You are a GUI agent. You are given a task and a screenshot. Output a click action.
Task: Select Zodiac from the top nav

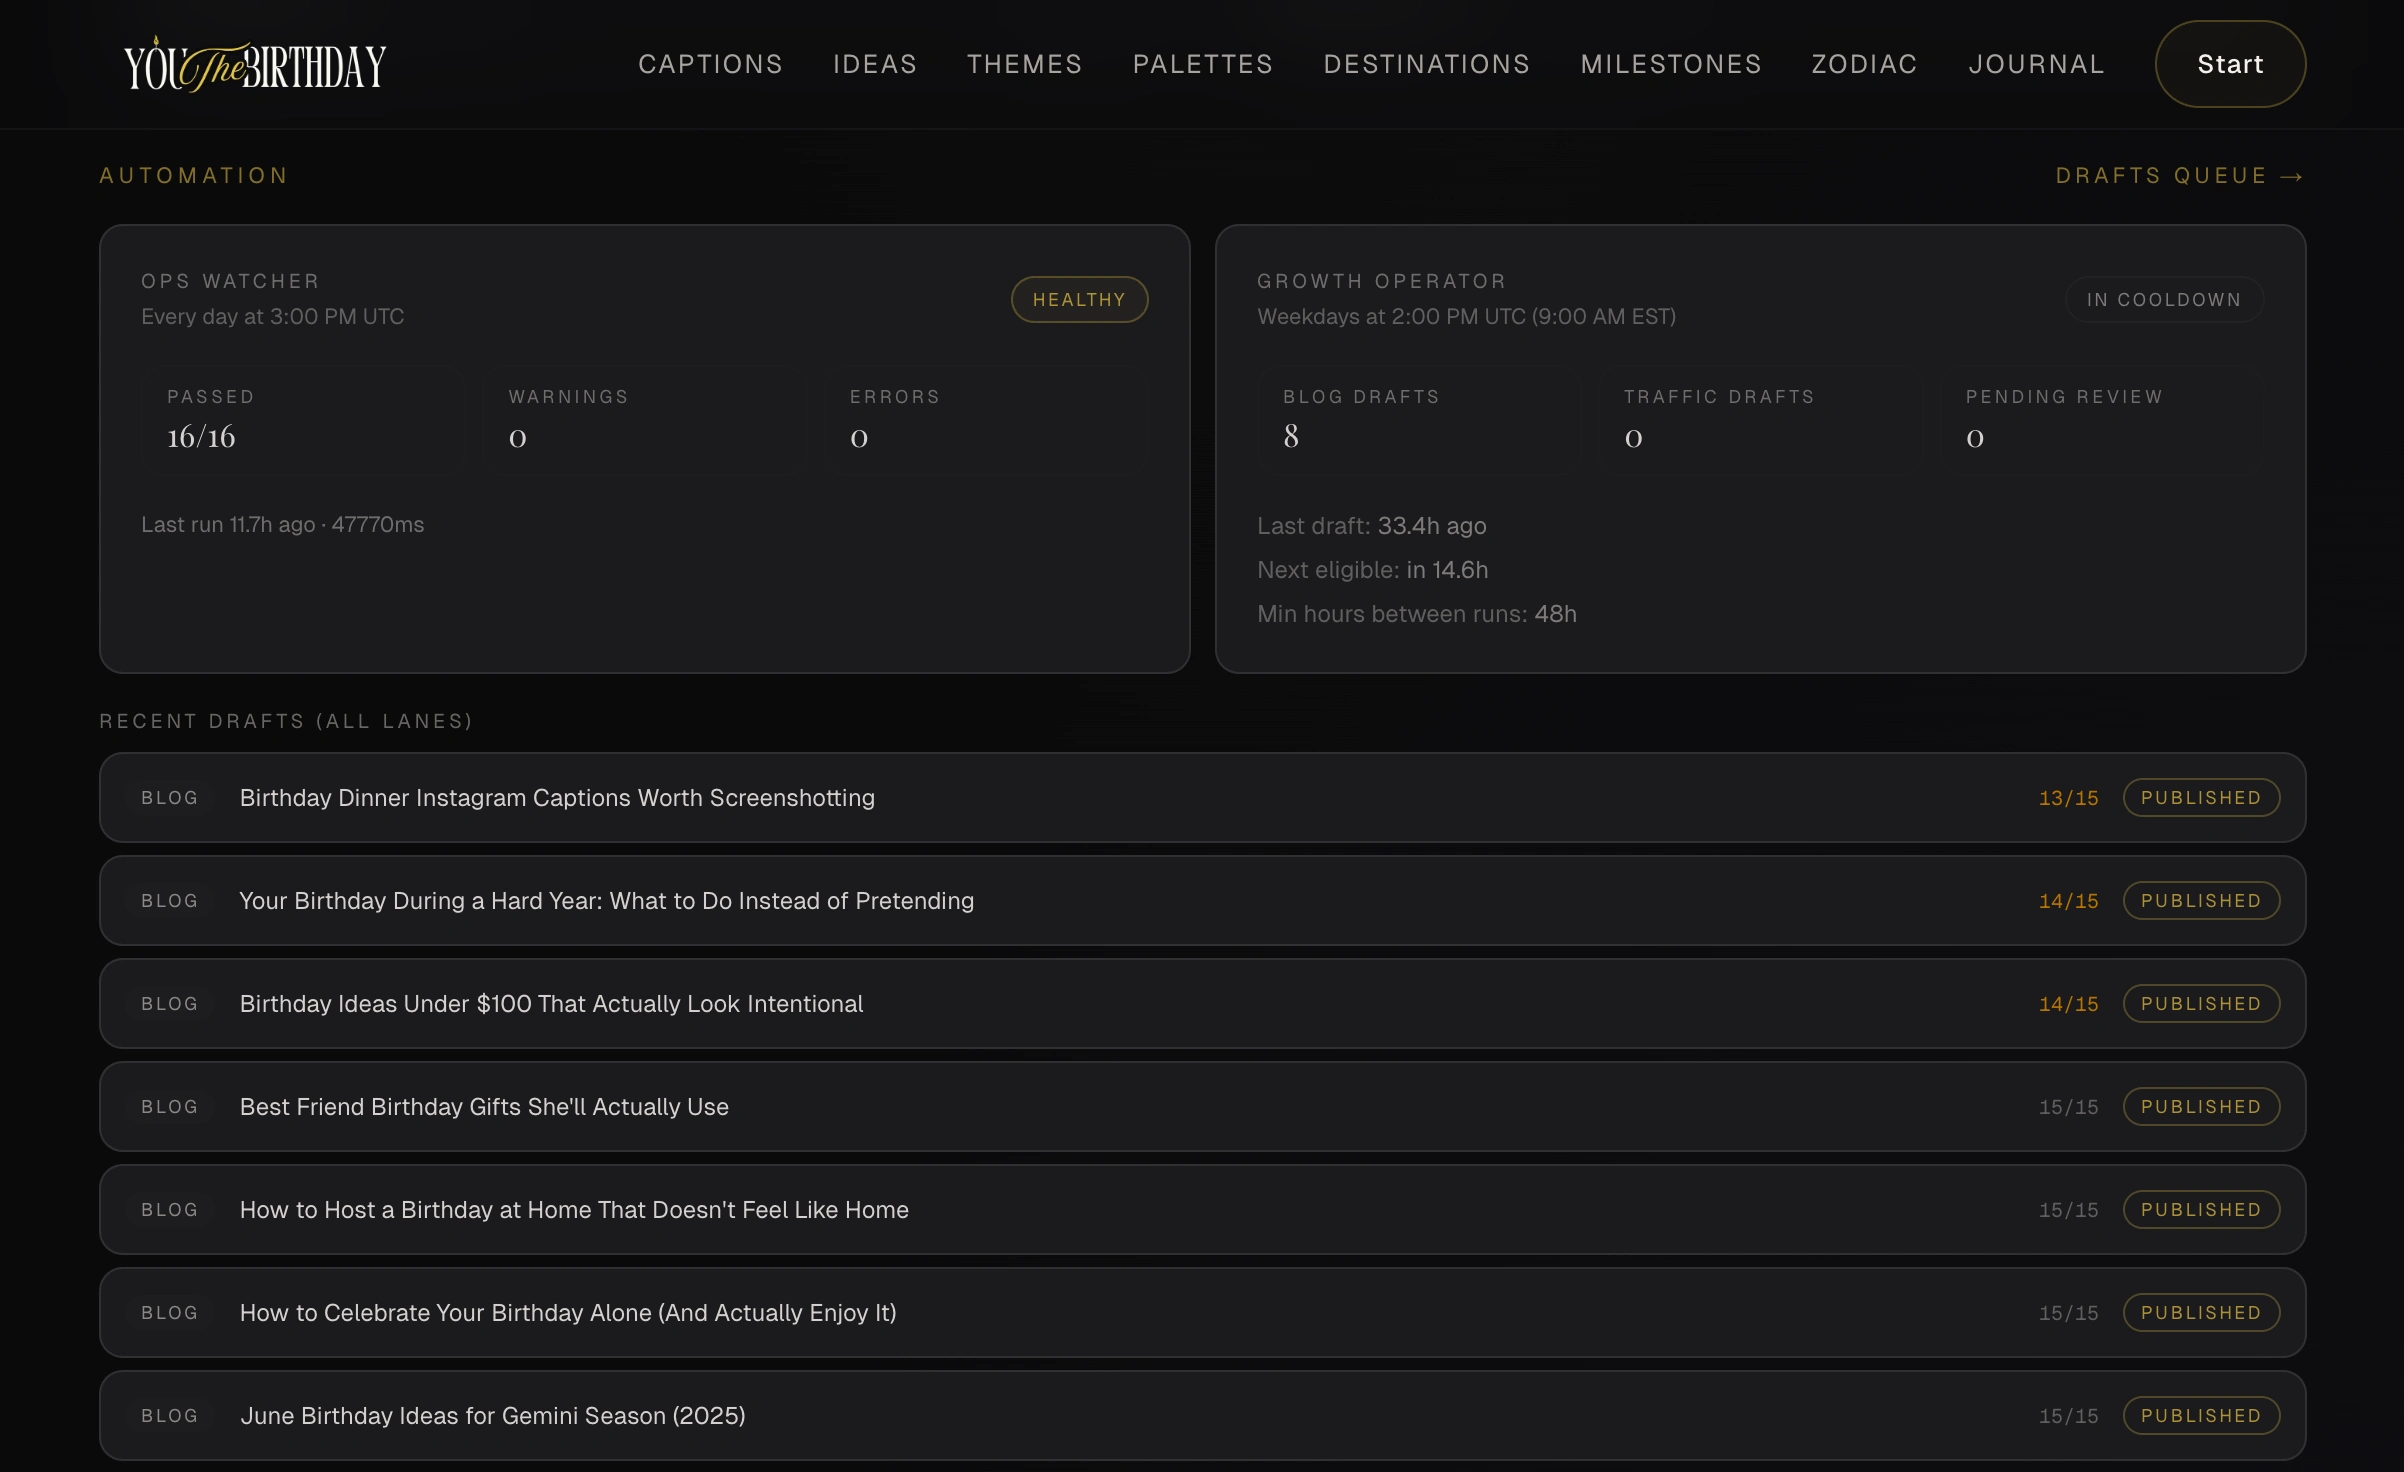click(x=1865, y=64)
